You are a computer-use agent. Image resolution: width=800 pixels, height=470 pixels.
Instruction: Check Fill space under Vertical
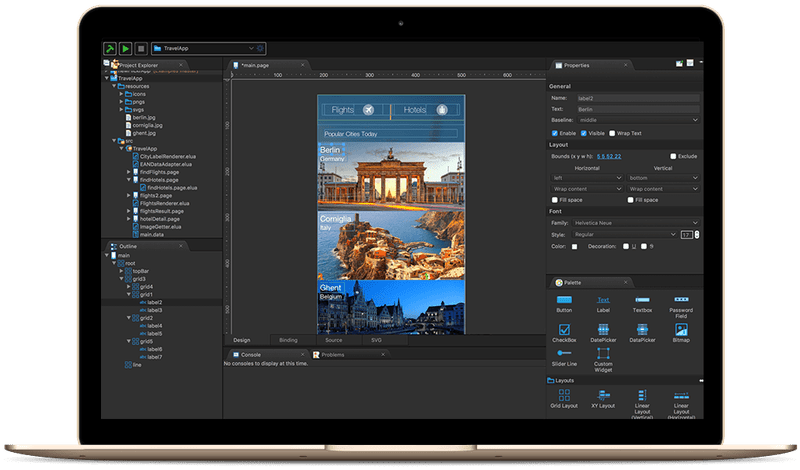(x=631, y=200)
